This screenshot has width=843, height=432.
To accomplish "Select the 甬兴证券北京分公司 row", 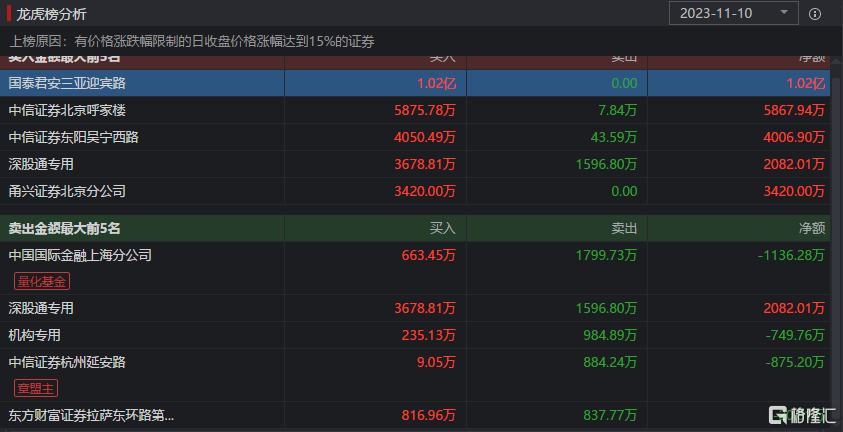I will point(415,191).
